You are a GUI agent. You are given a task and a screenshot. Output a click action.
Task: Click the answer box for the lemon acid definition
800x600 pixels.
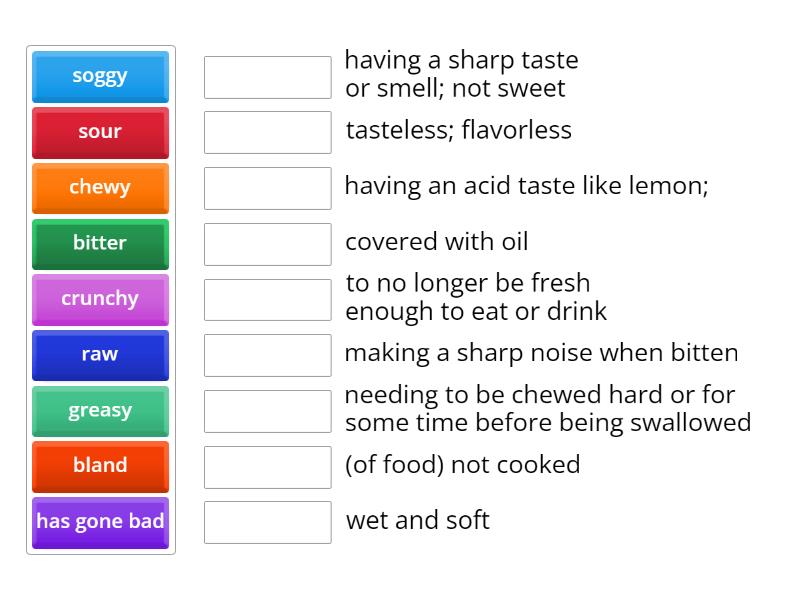pos(266,186)
